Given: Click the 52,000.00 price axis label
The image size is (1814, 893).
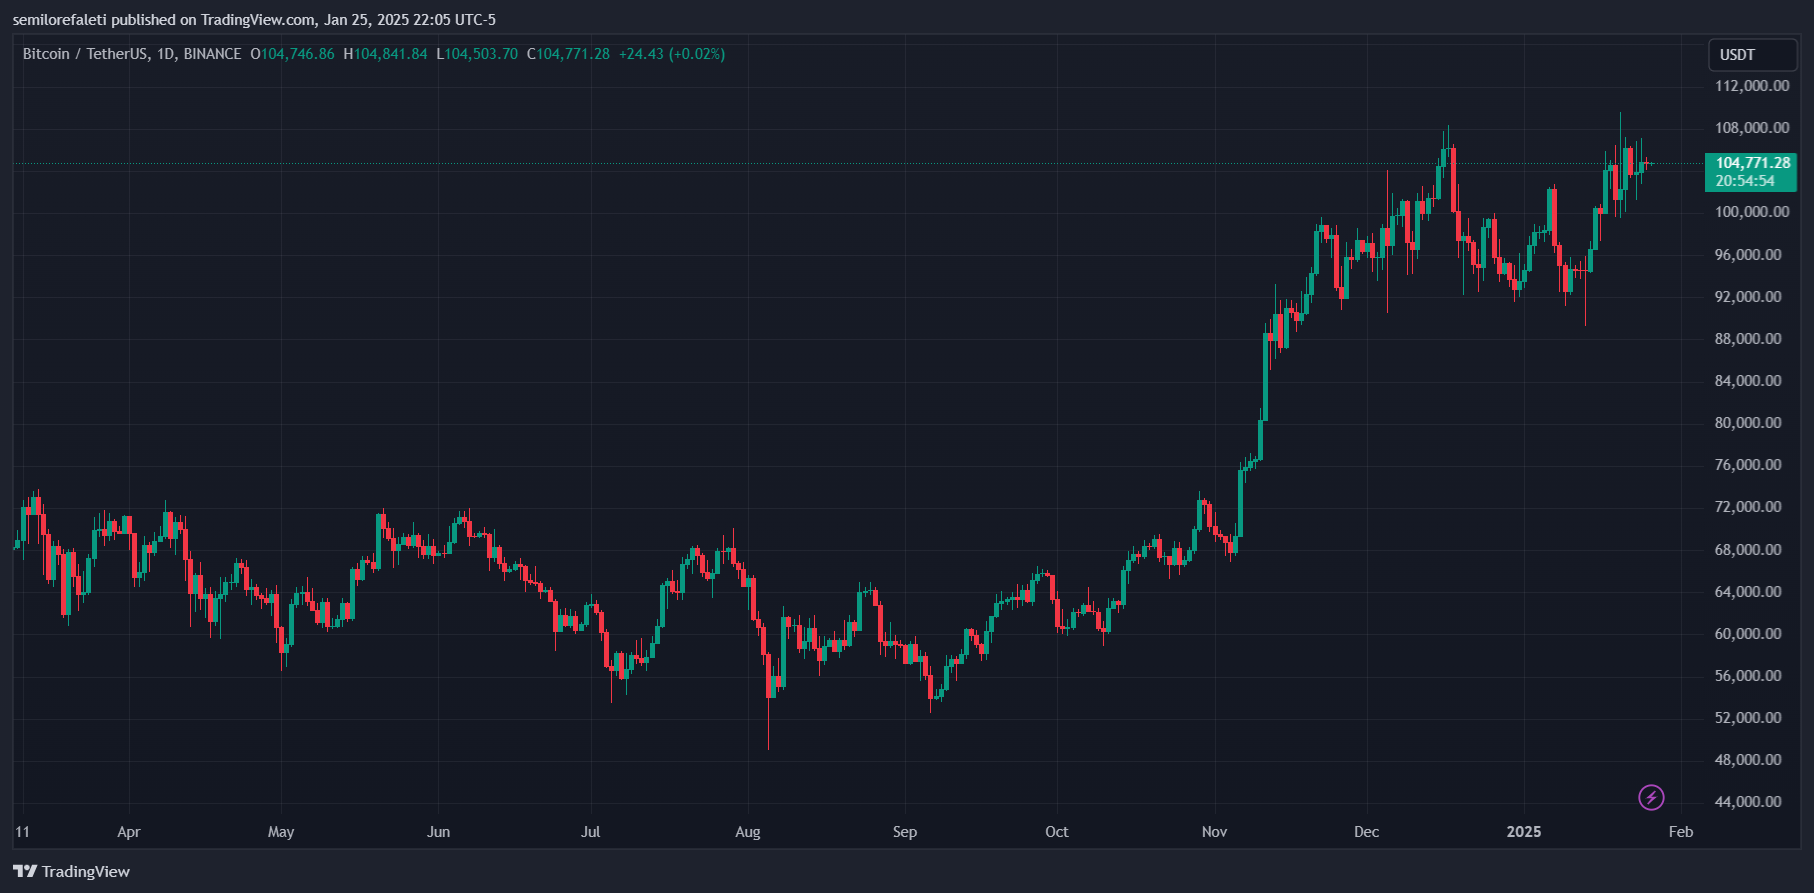Looking at the screenshot, I should pos(1748,718).
